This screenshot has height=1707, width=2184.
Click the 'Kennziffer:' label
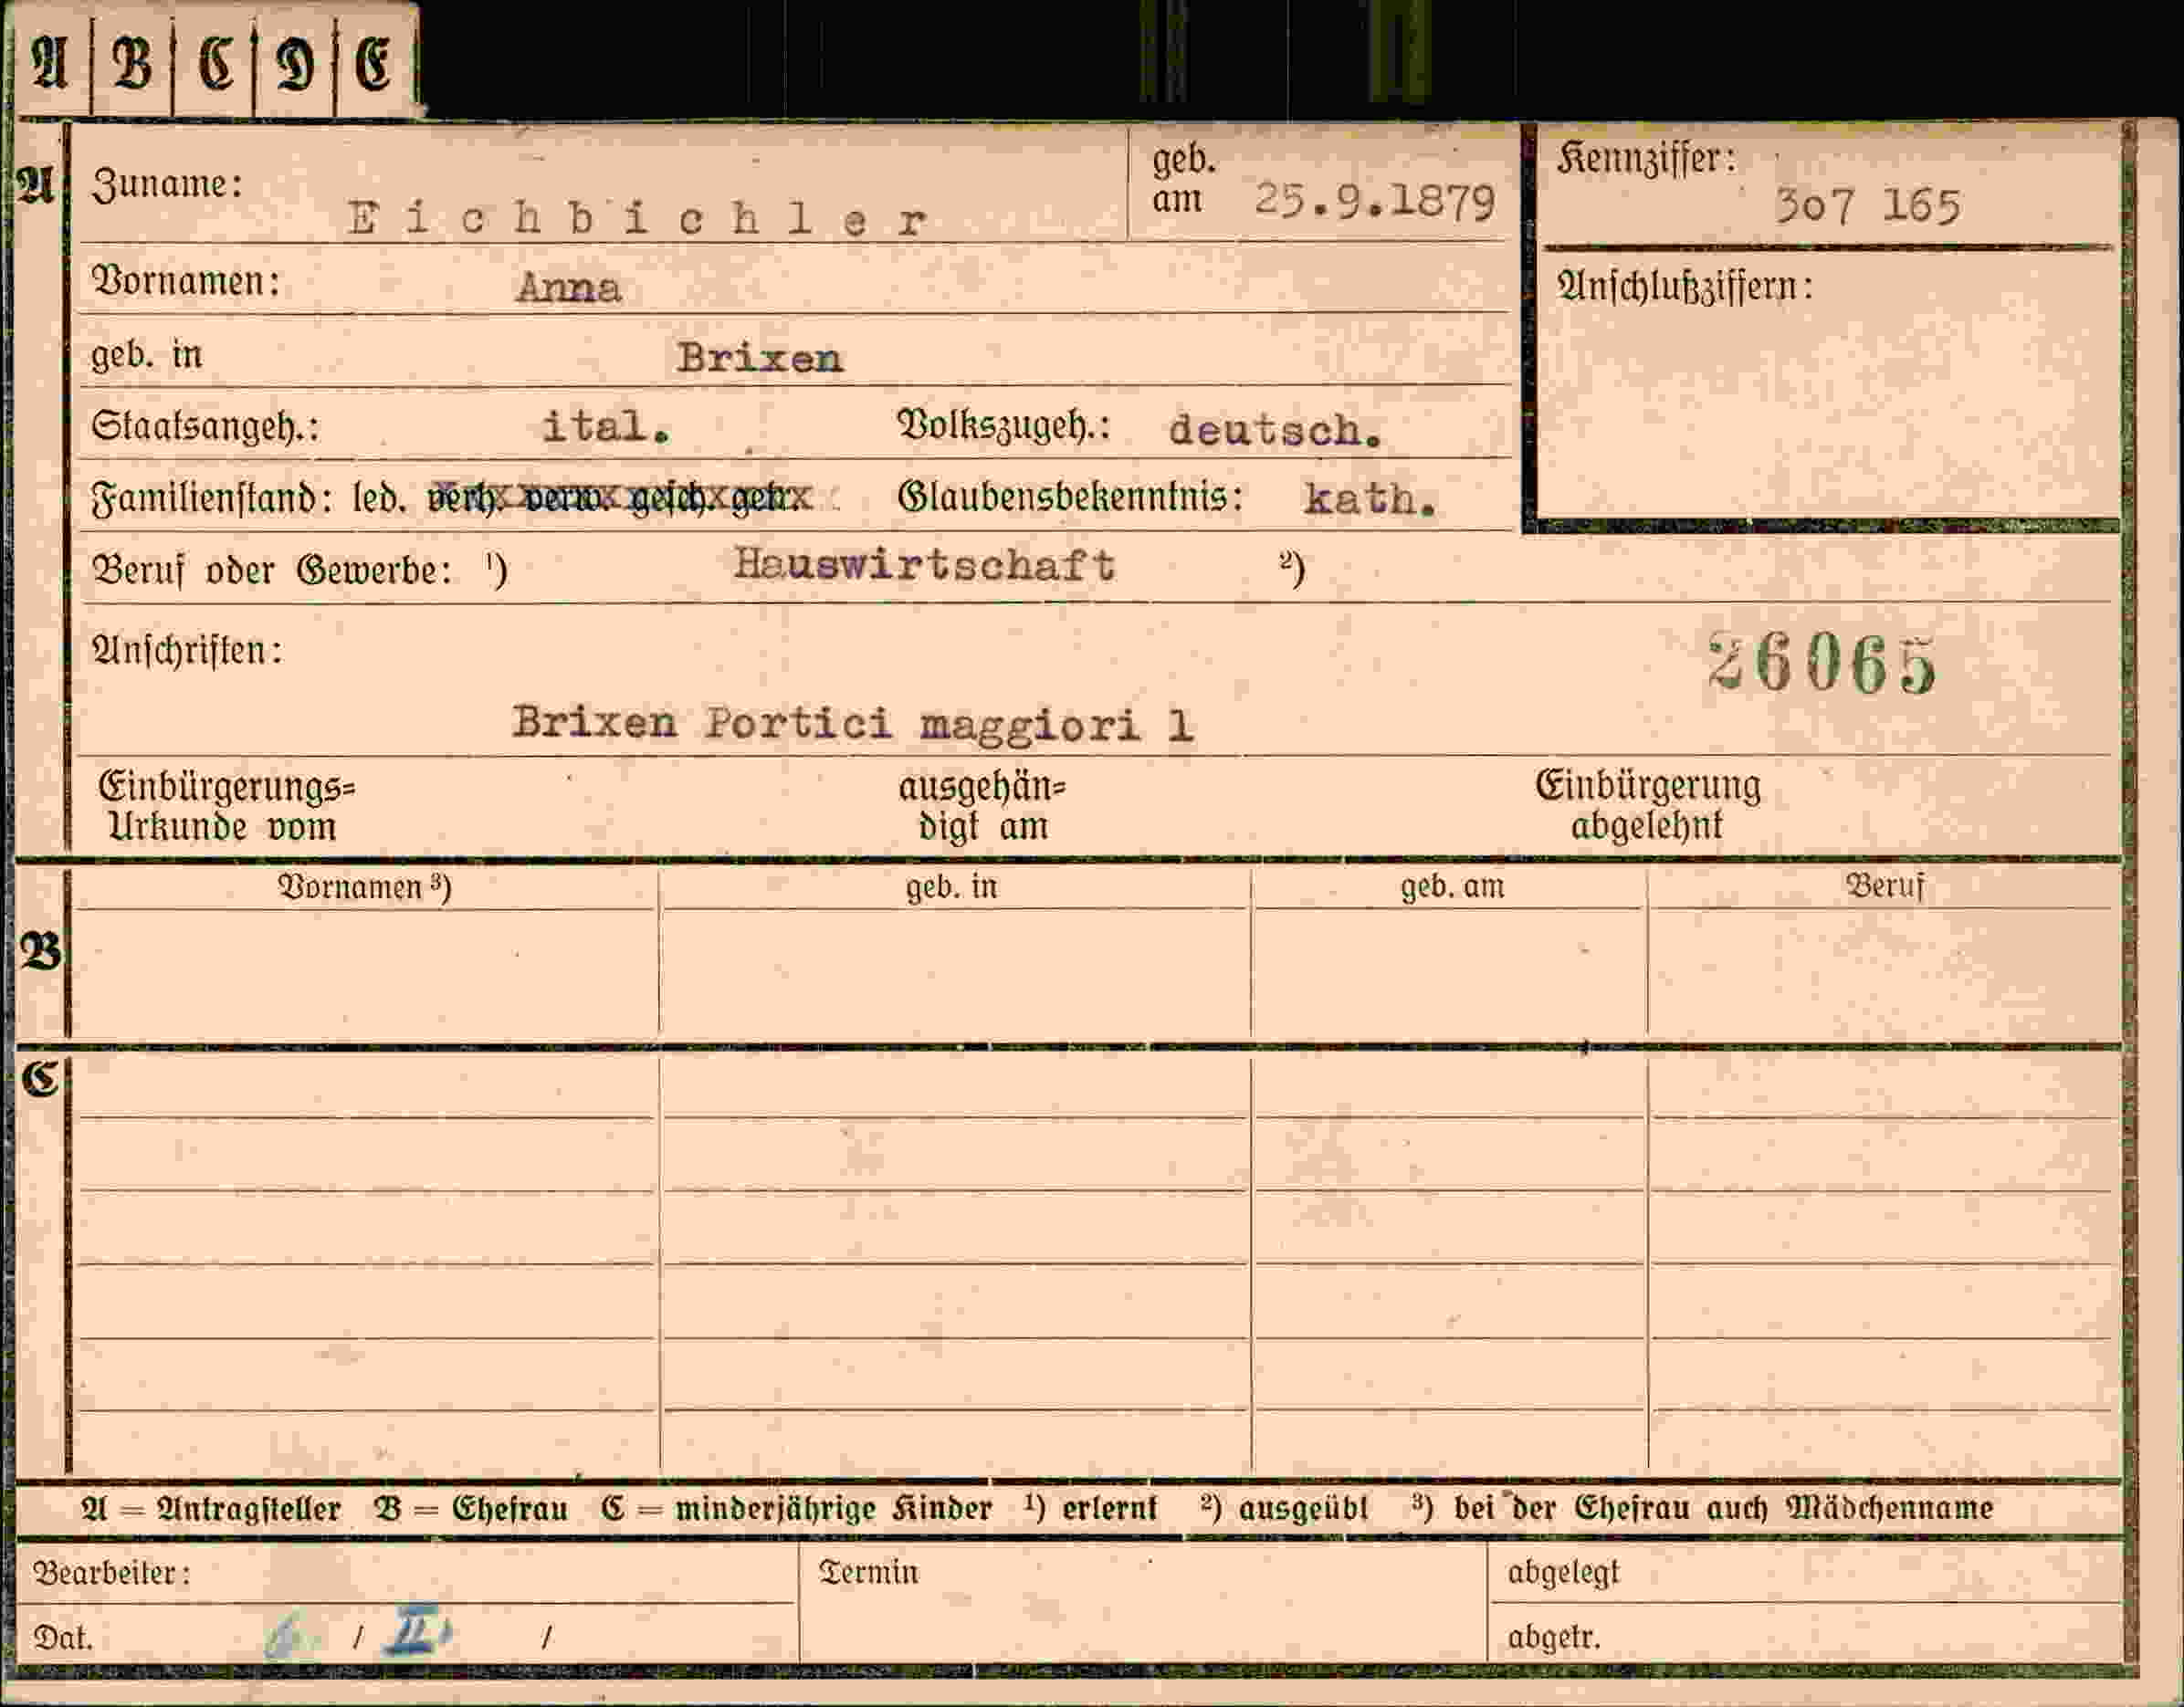(x=1646, y=158)
